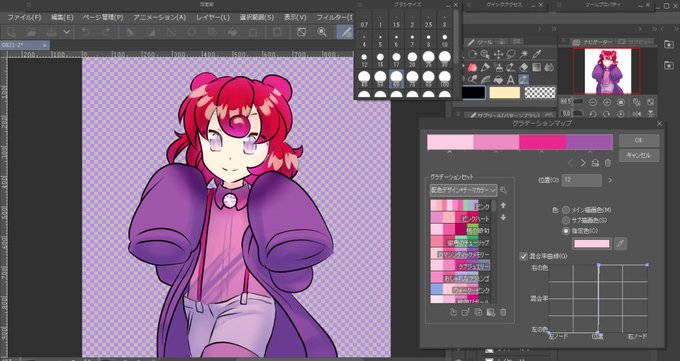The width and height of the screenshot is (680, 361).
Task: Adjust the Navigator zoom slider beside 80.5
Action: click(x=579, y=102)
